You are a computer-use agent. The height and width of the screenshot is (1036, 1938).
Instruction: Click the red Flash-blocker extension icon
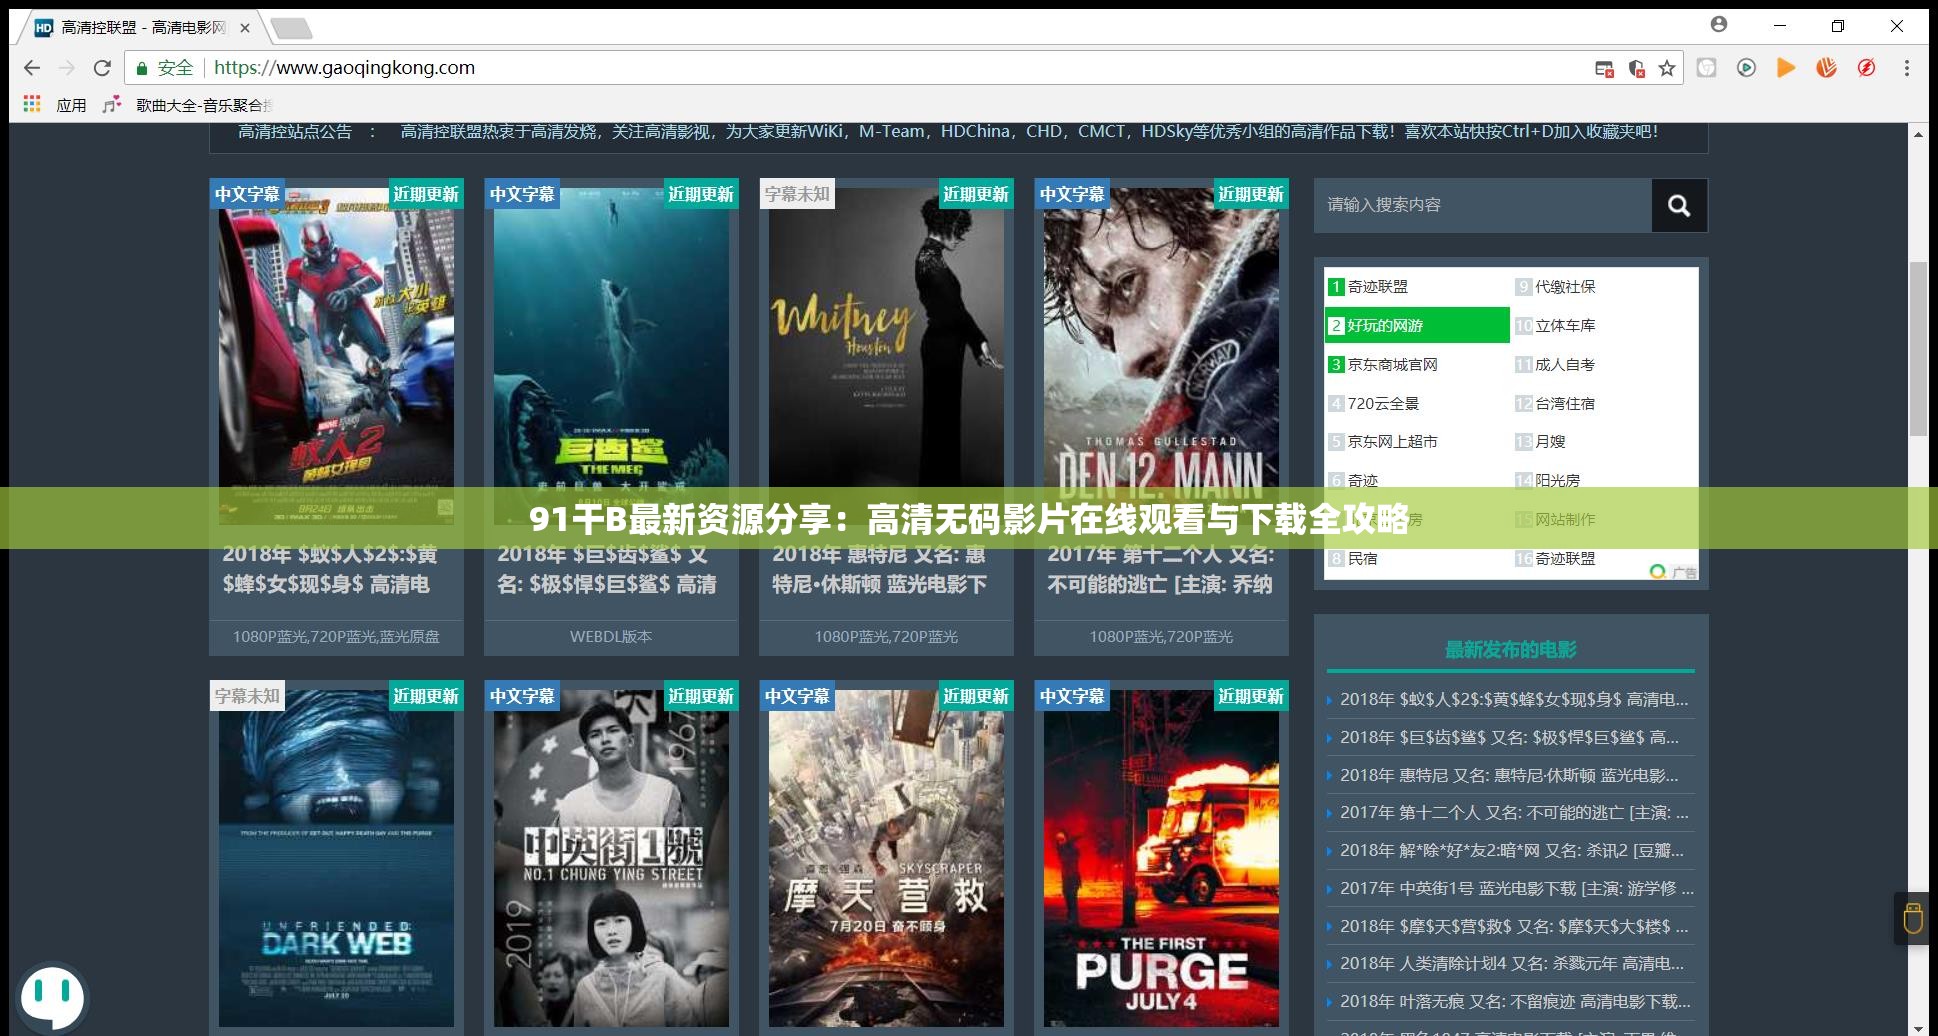(1867, 68)
